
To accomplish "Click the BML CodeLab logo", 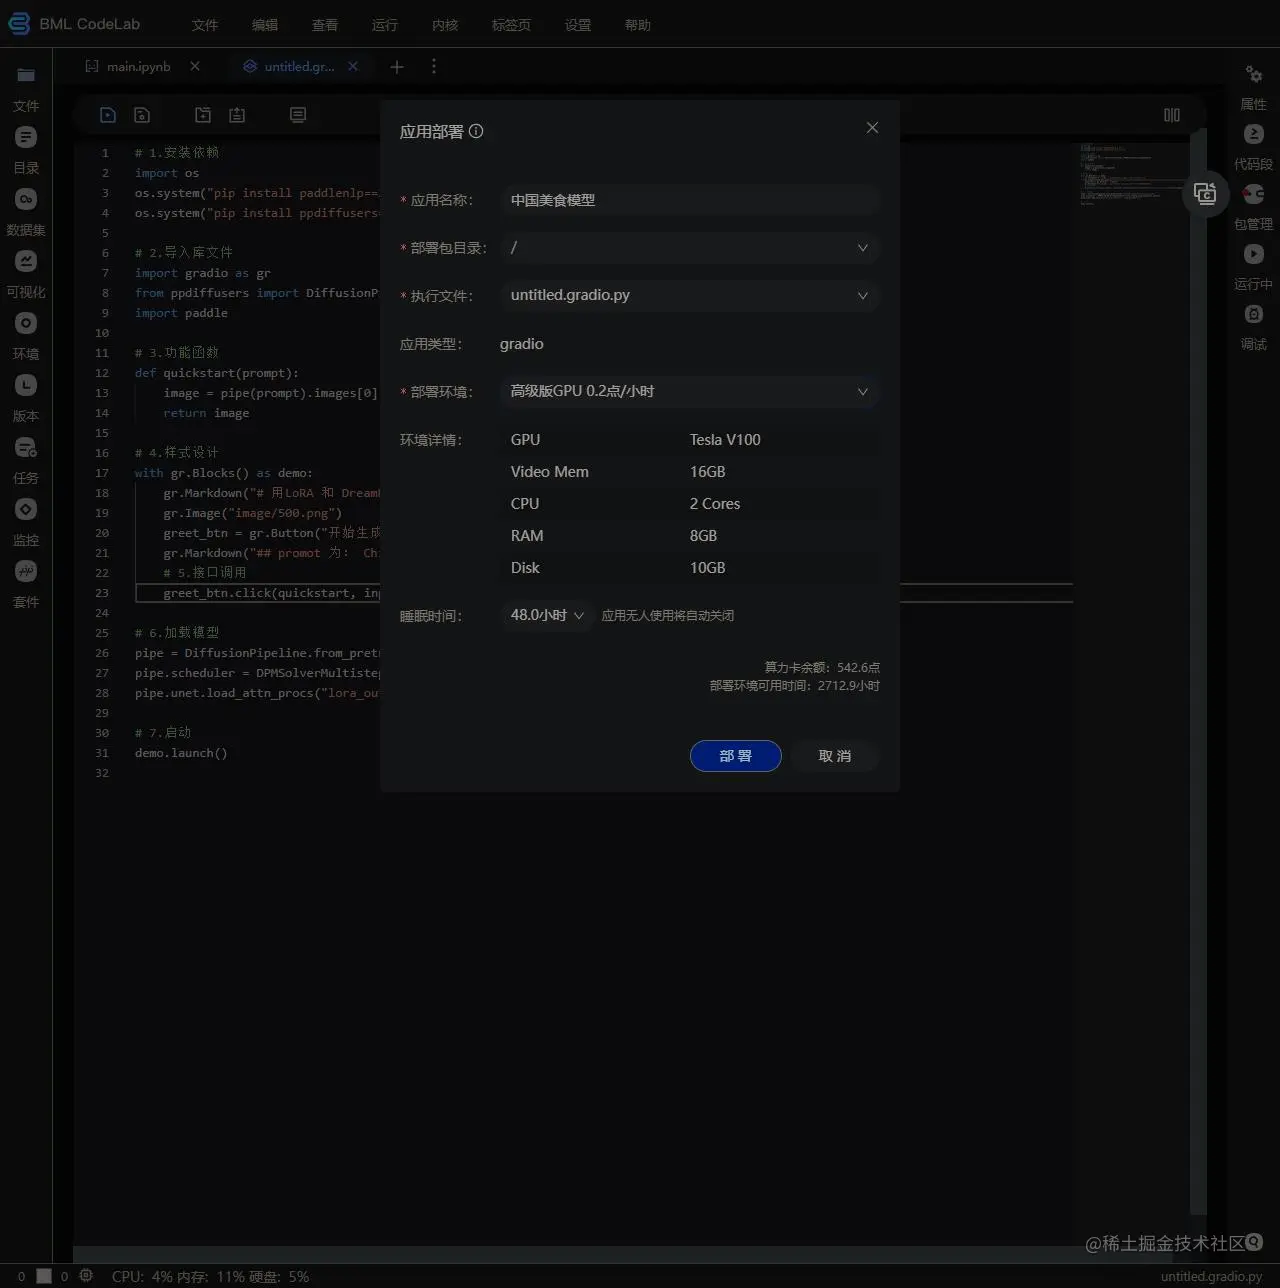I will (74, 24).
